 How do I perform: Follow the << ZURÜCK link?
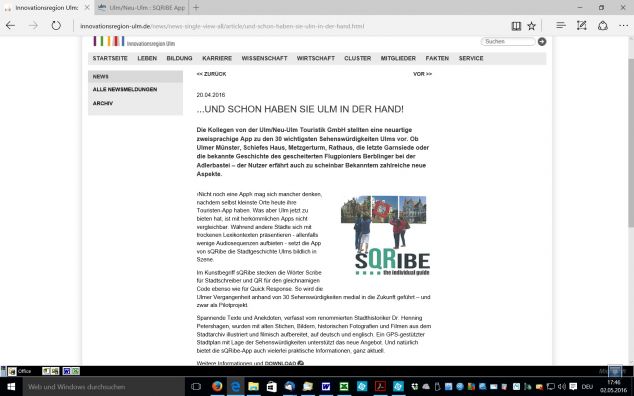[211, 74]
